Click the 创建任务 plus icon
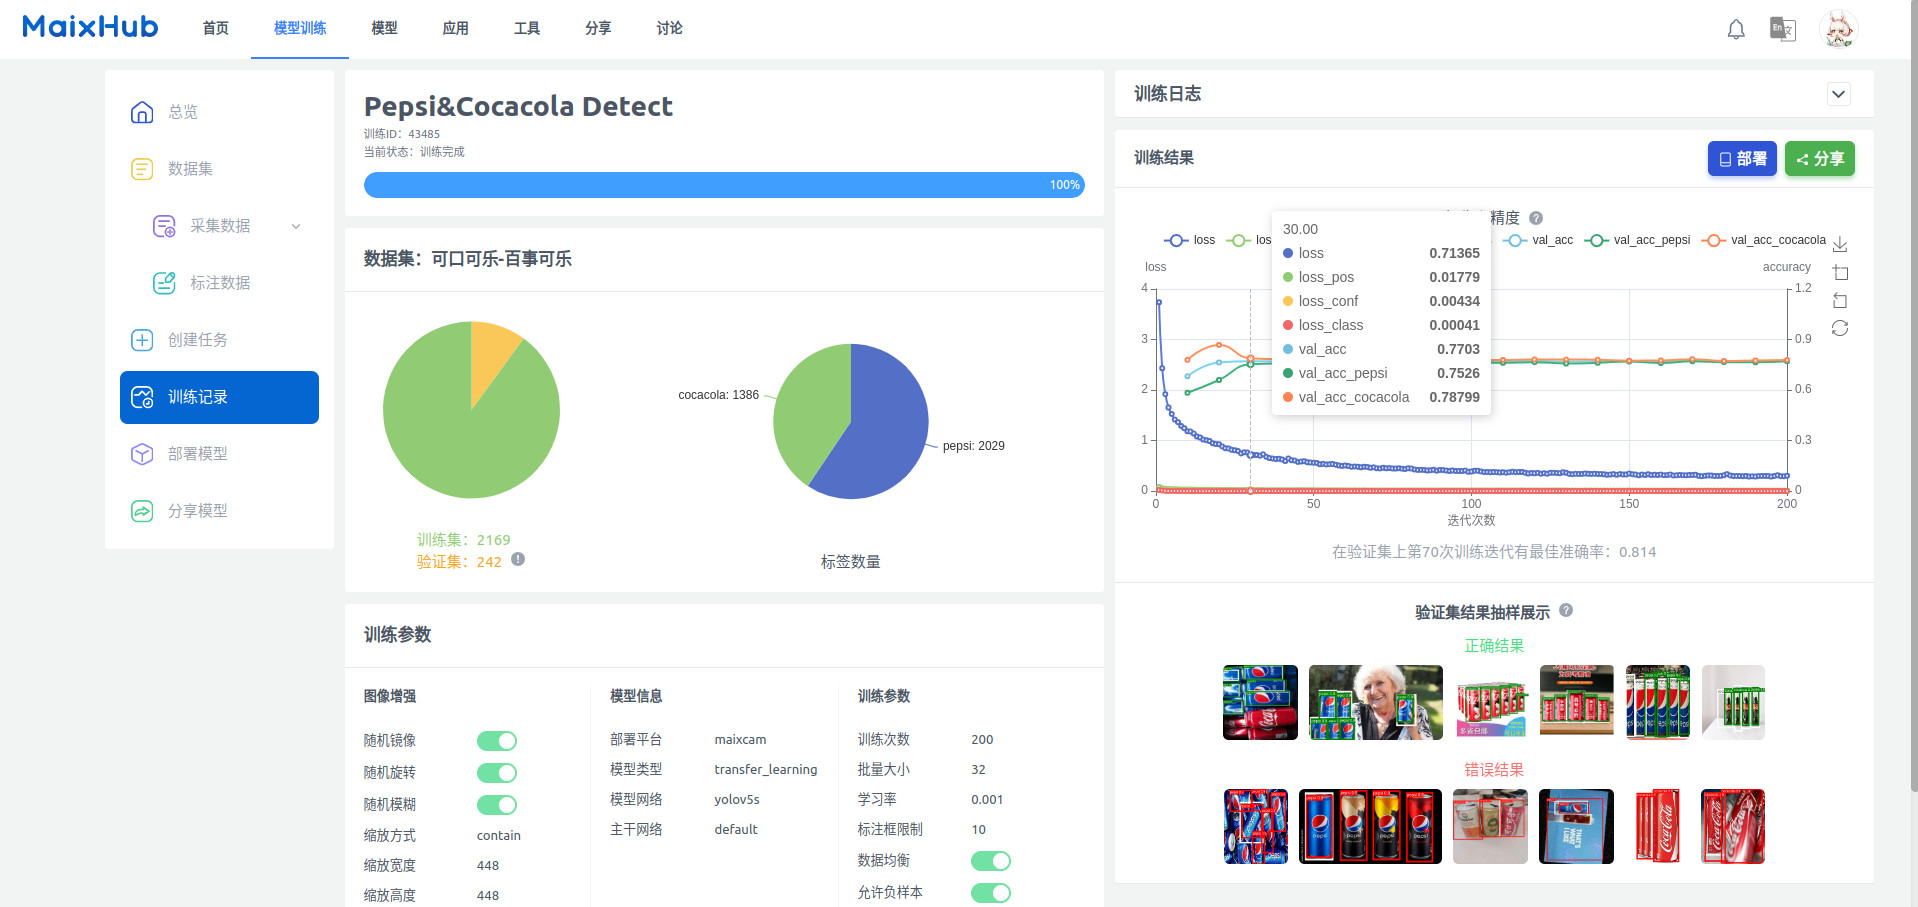1918x907 pixels. [x=142, y=340]
